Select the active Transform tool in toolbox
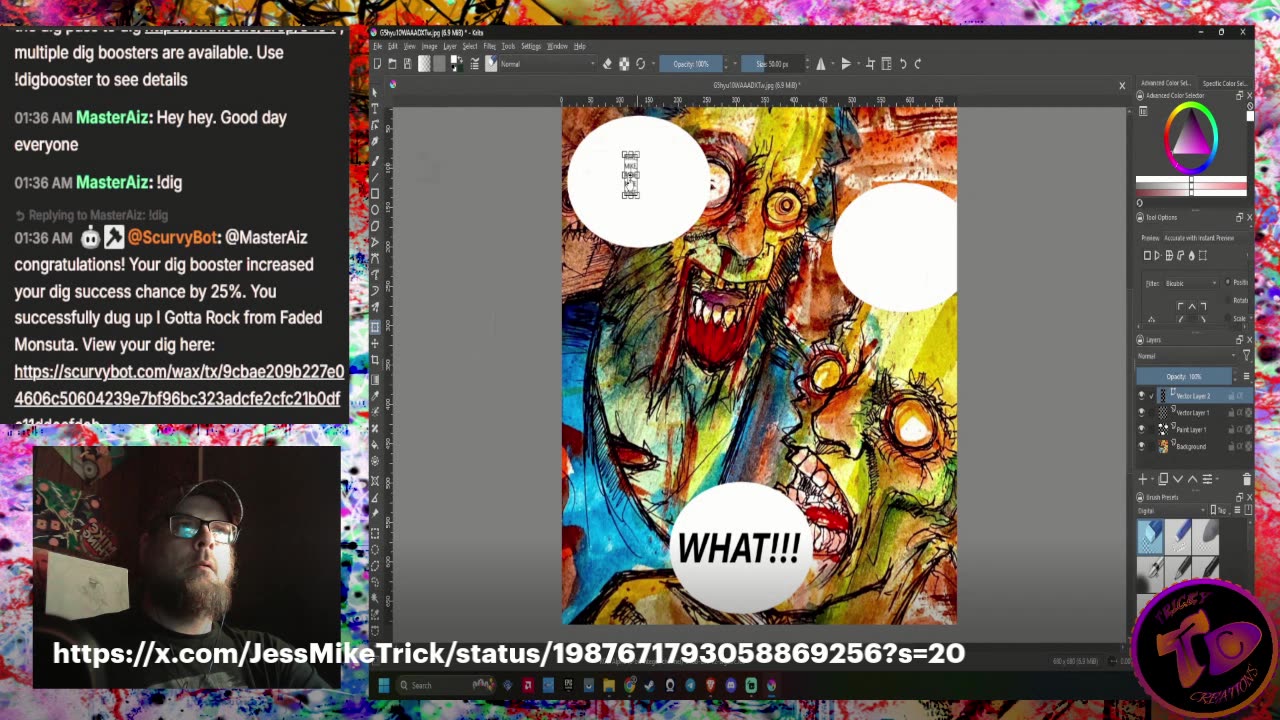Screen dimensions: 1280x720 pos(375,327)
